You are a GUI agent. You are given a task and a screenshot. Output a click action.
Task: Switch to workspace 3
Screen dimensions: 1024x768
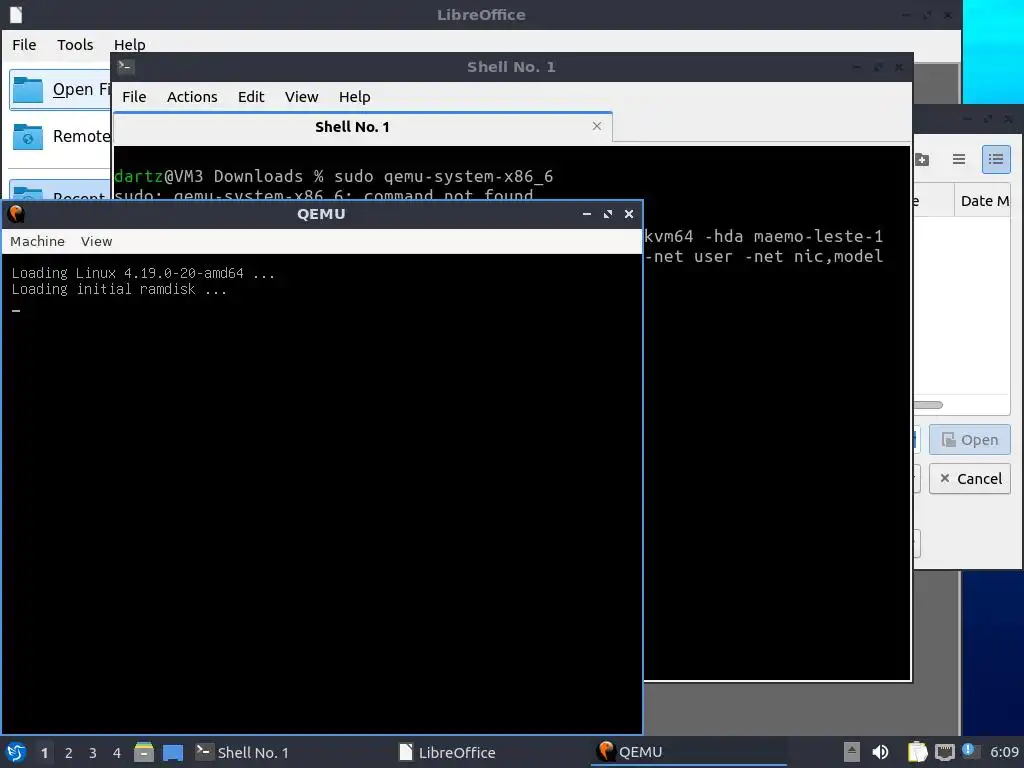coord(93,753)
